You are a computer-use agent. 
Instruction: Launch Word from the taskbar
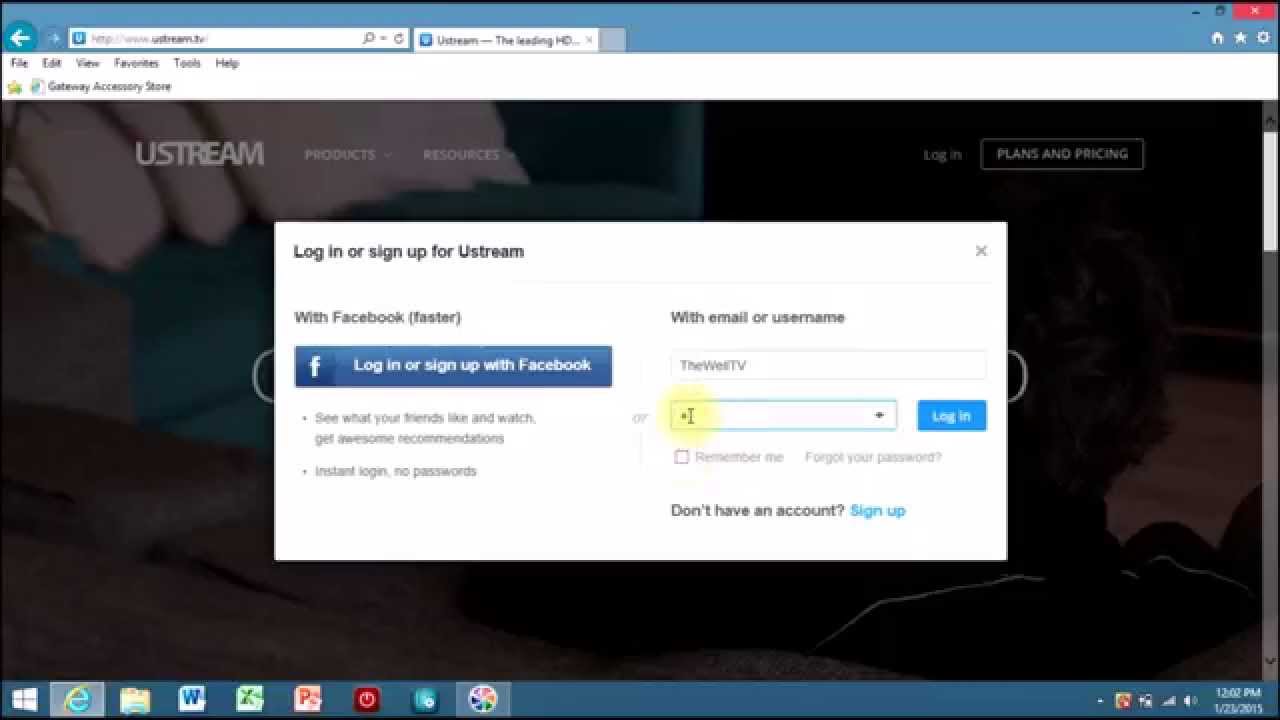point(192,699)
